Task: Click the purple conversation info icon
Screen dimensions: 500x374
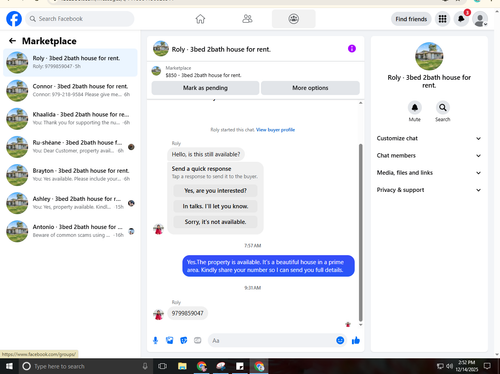Action: coord(352,49)
